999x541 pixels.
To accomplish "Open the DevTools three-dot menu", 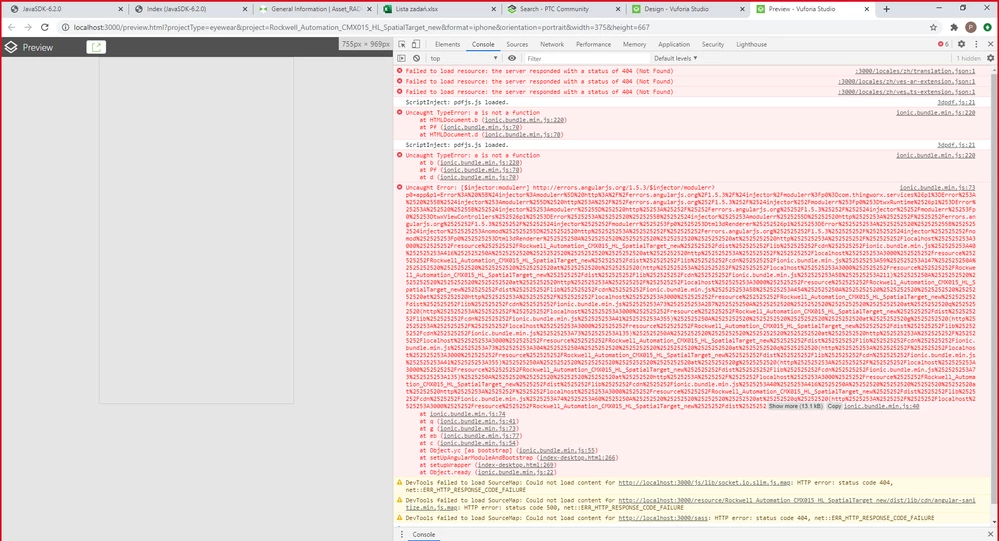I will 976,44.
